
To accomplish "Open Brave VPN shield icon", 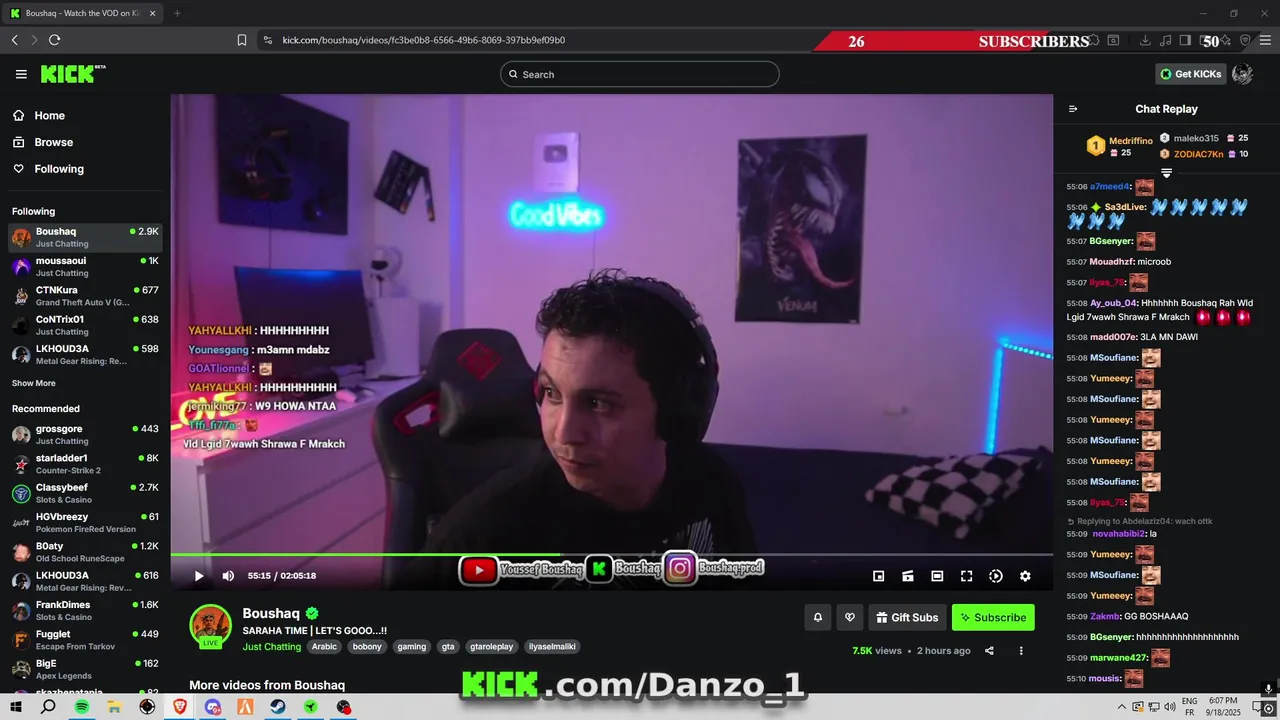I will coord(1245,40).
